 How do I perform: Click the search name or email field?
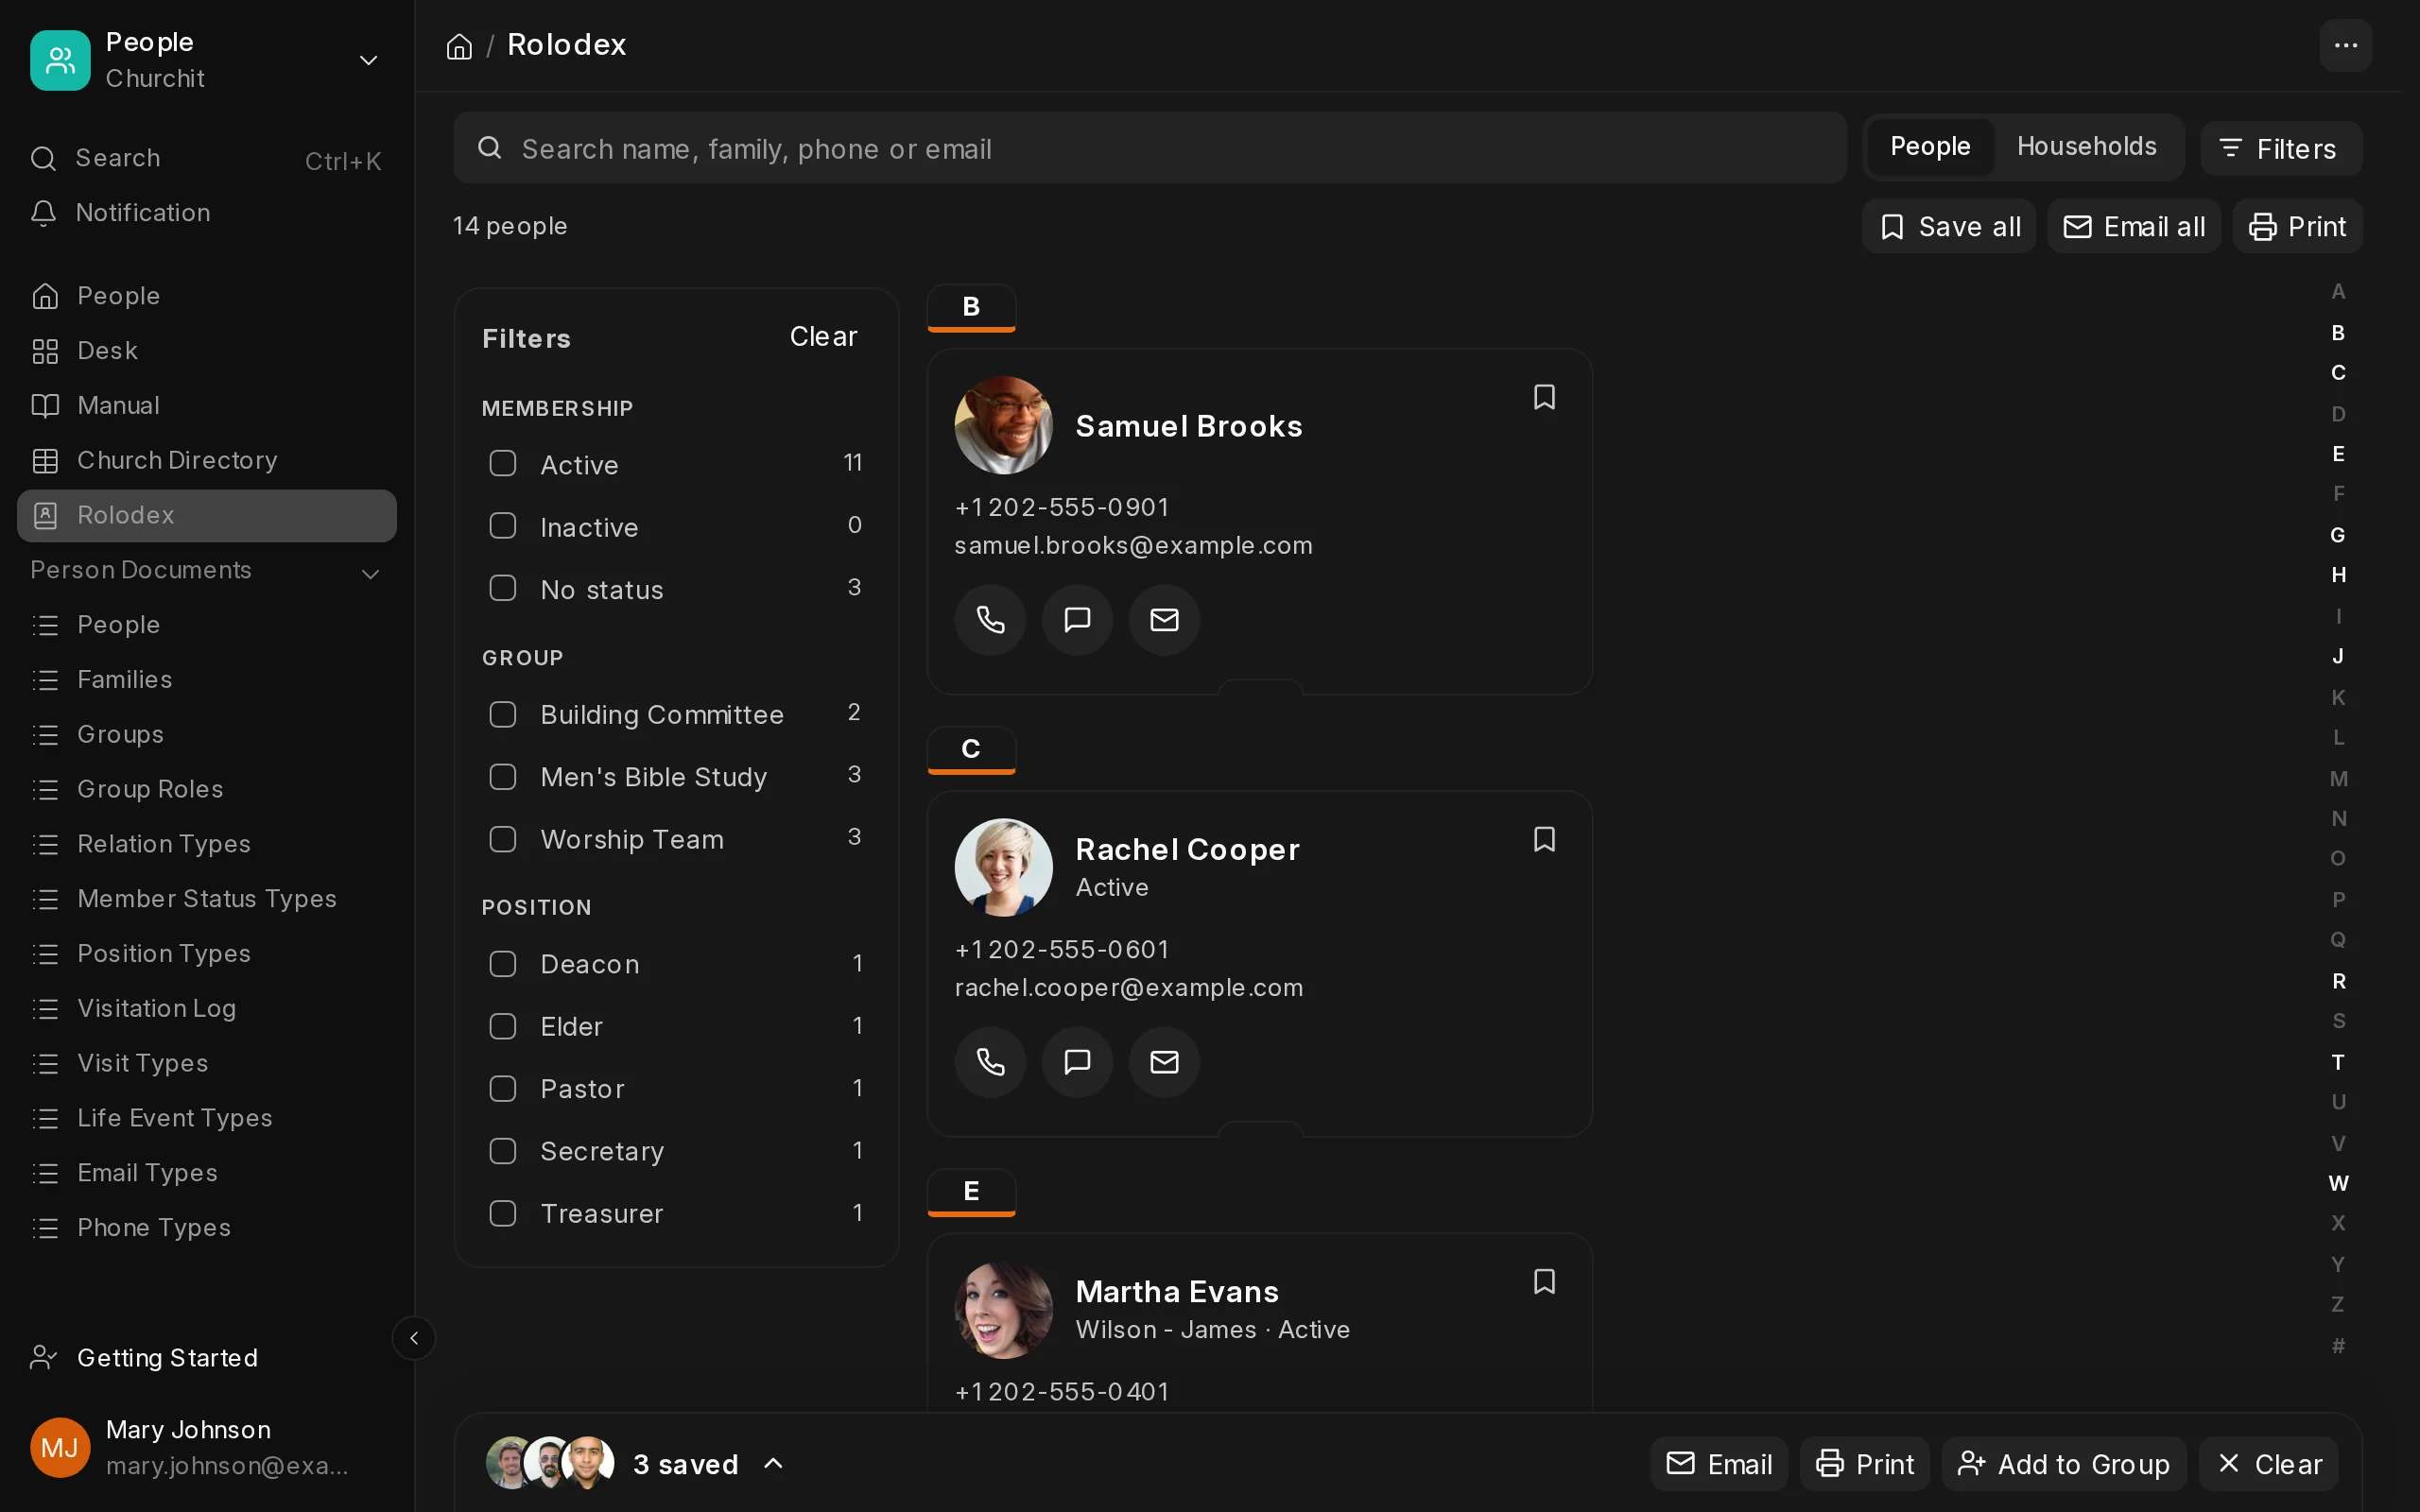pos(1150,148)
